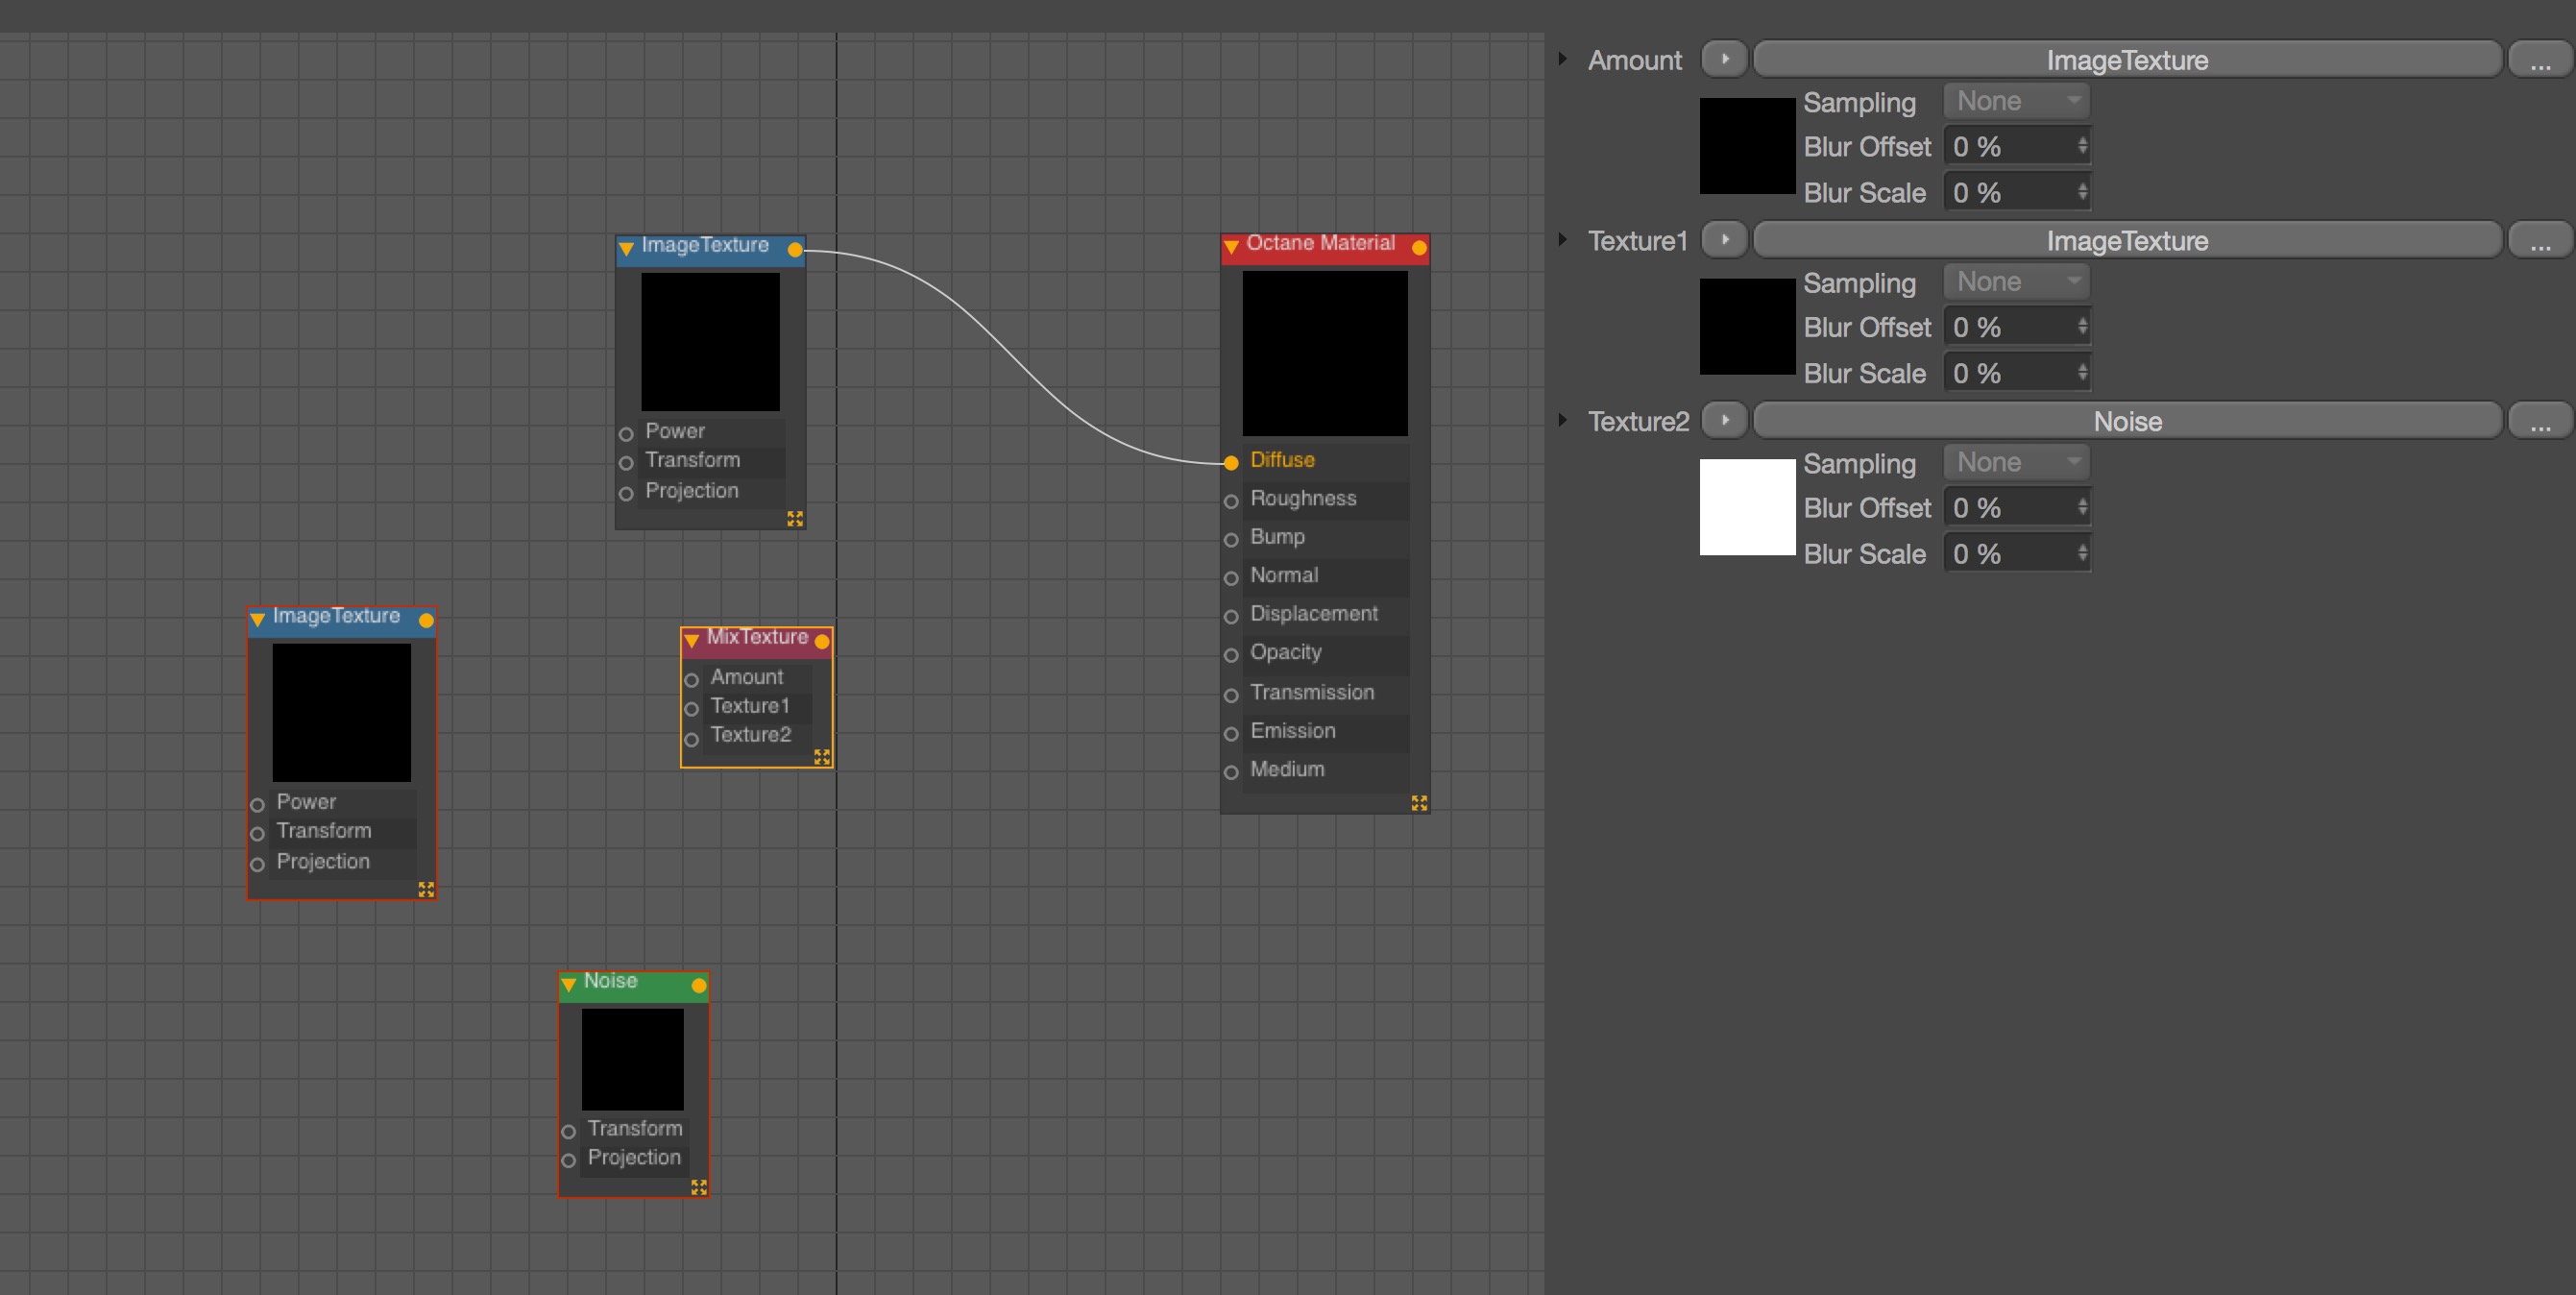Open the Texture1 arrow menu button
Screen dimensions: 2576x1295
pyautogui.click(x=1724, y=240)
